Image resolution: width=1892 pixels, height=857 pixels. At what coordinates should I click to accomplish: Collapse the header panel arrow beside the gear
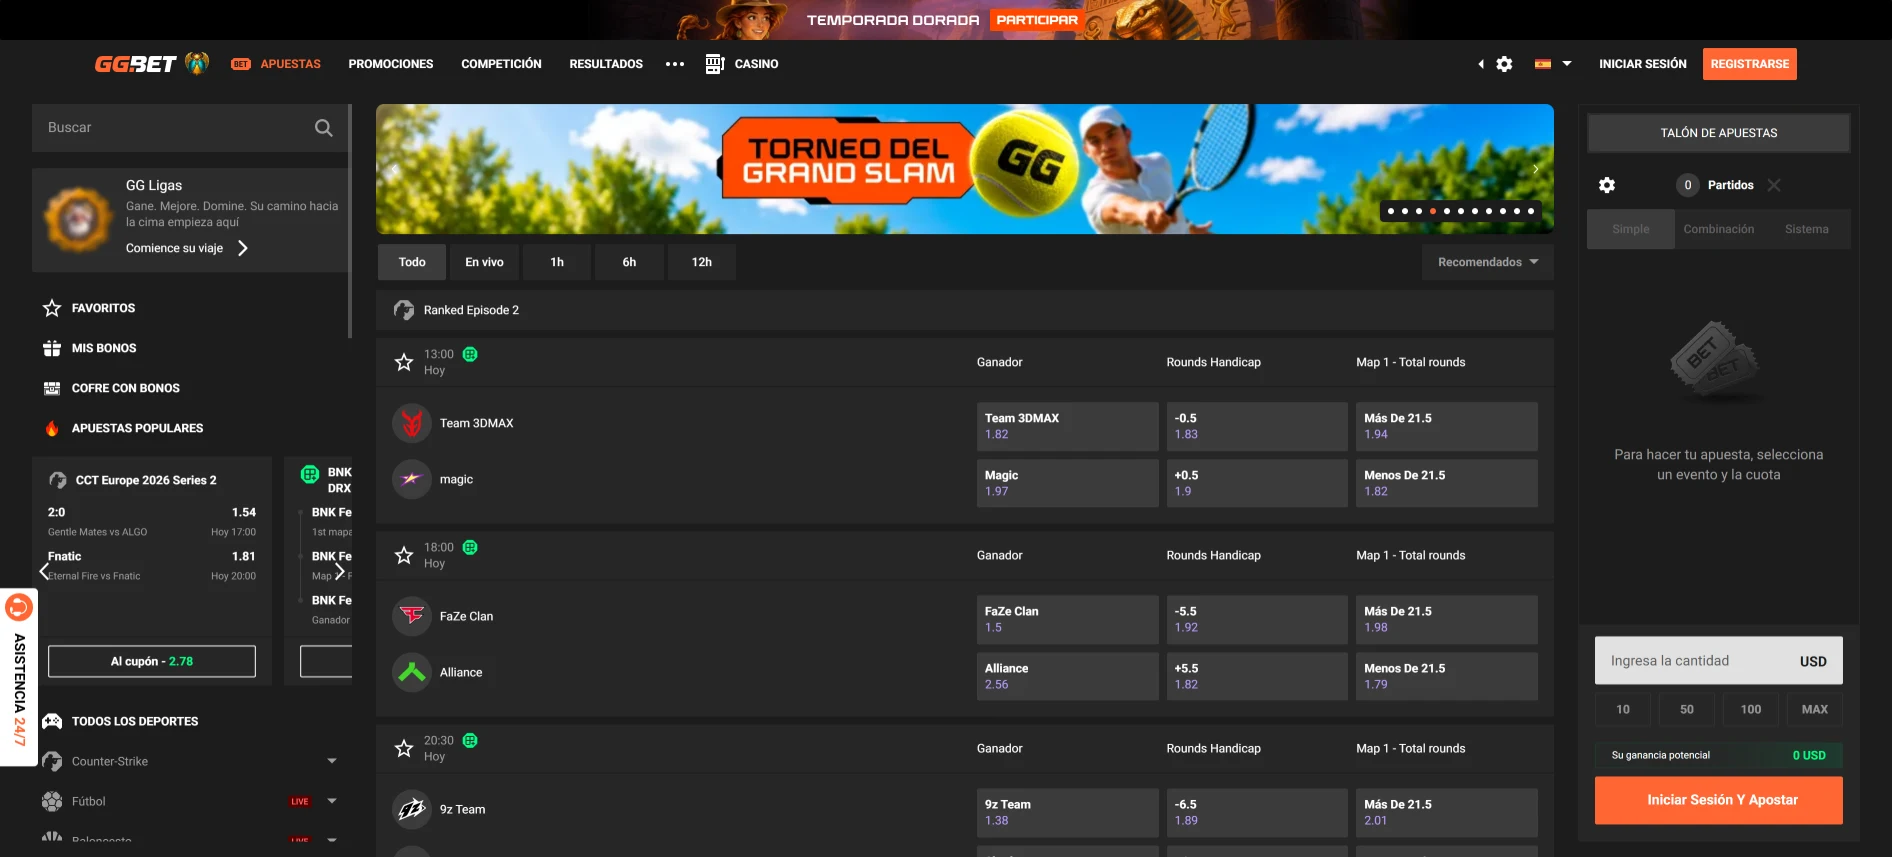[x=1481, y=64]
